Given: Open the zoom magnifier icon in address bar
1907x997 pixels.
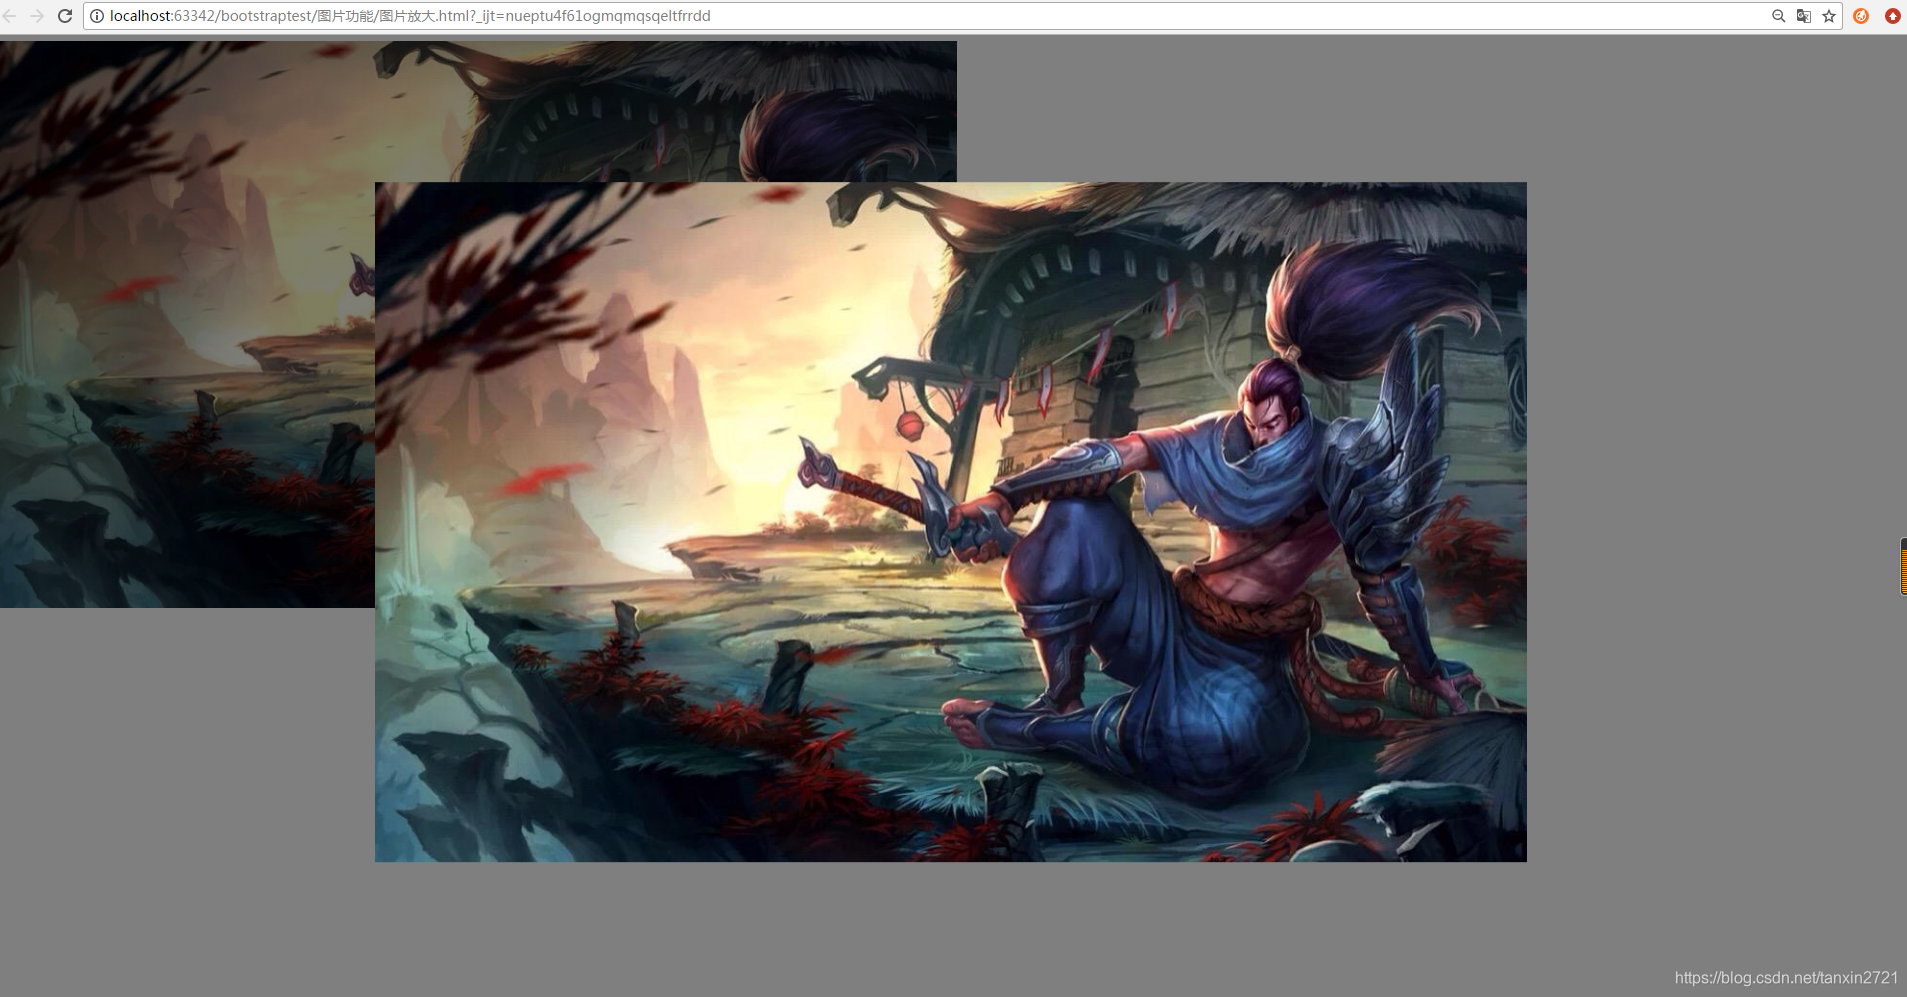Looking at the screenshot, I should coord(1778,16).
